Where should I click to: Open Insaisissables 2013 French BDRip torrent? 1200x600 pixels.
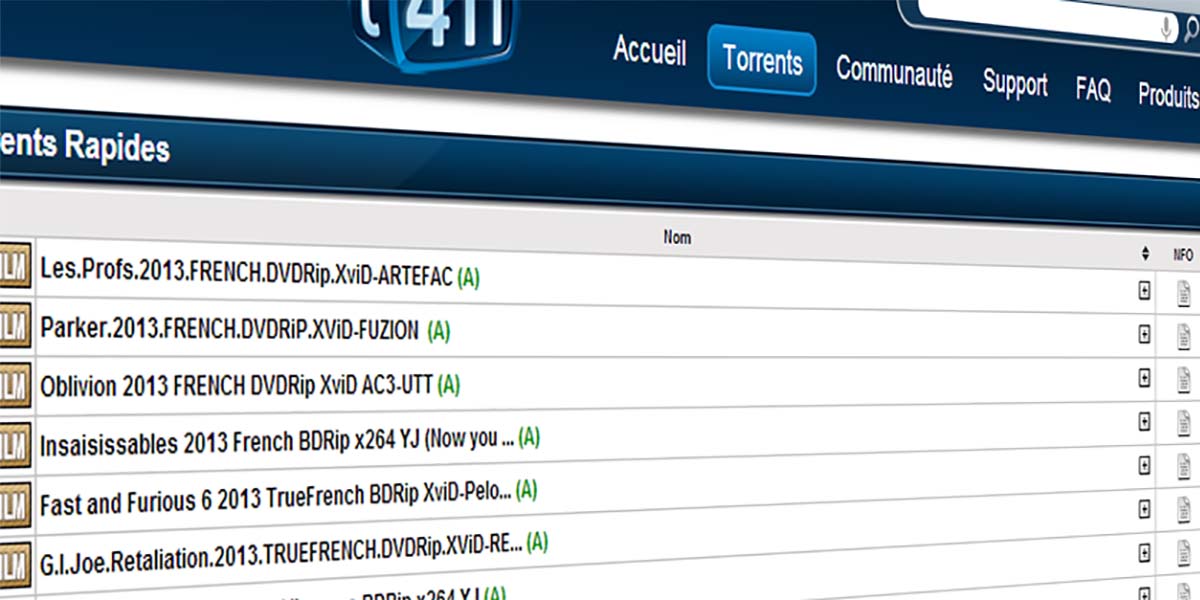pyautogui.click(x=276, y=441)
